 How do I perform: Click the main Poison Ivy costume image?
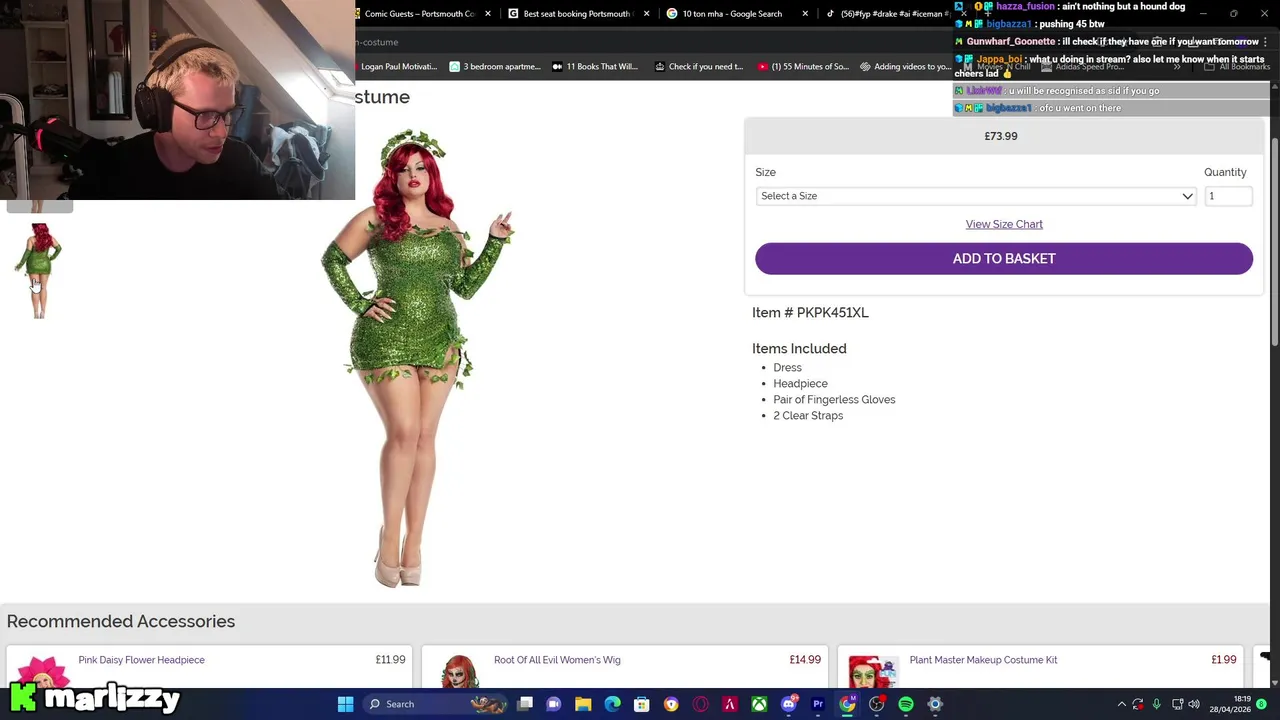click(417, 358)
